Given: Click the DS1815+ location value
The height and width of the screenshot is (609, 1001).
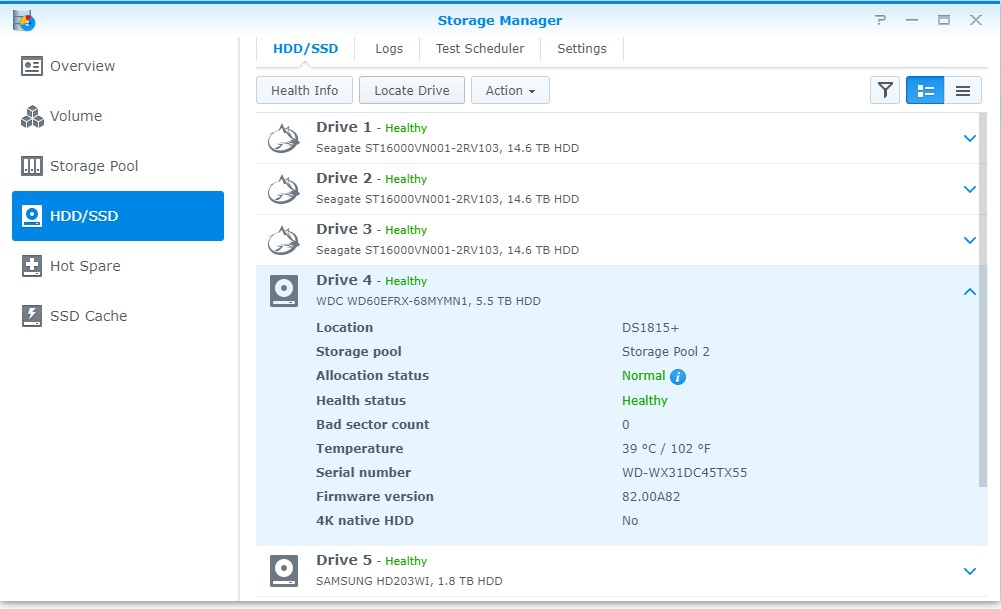Looking at the screenshot, I should (x=651, y=327).
